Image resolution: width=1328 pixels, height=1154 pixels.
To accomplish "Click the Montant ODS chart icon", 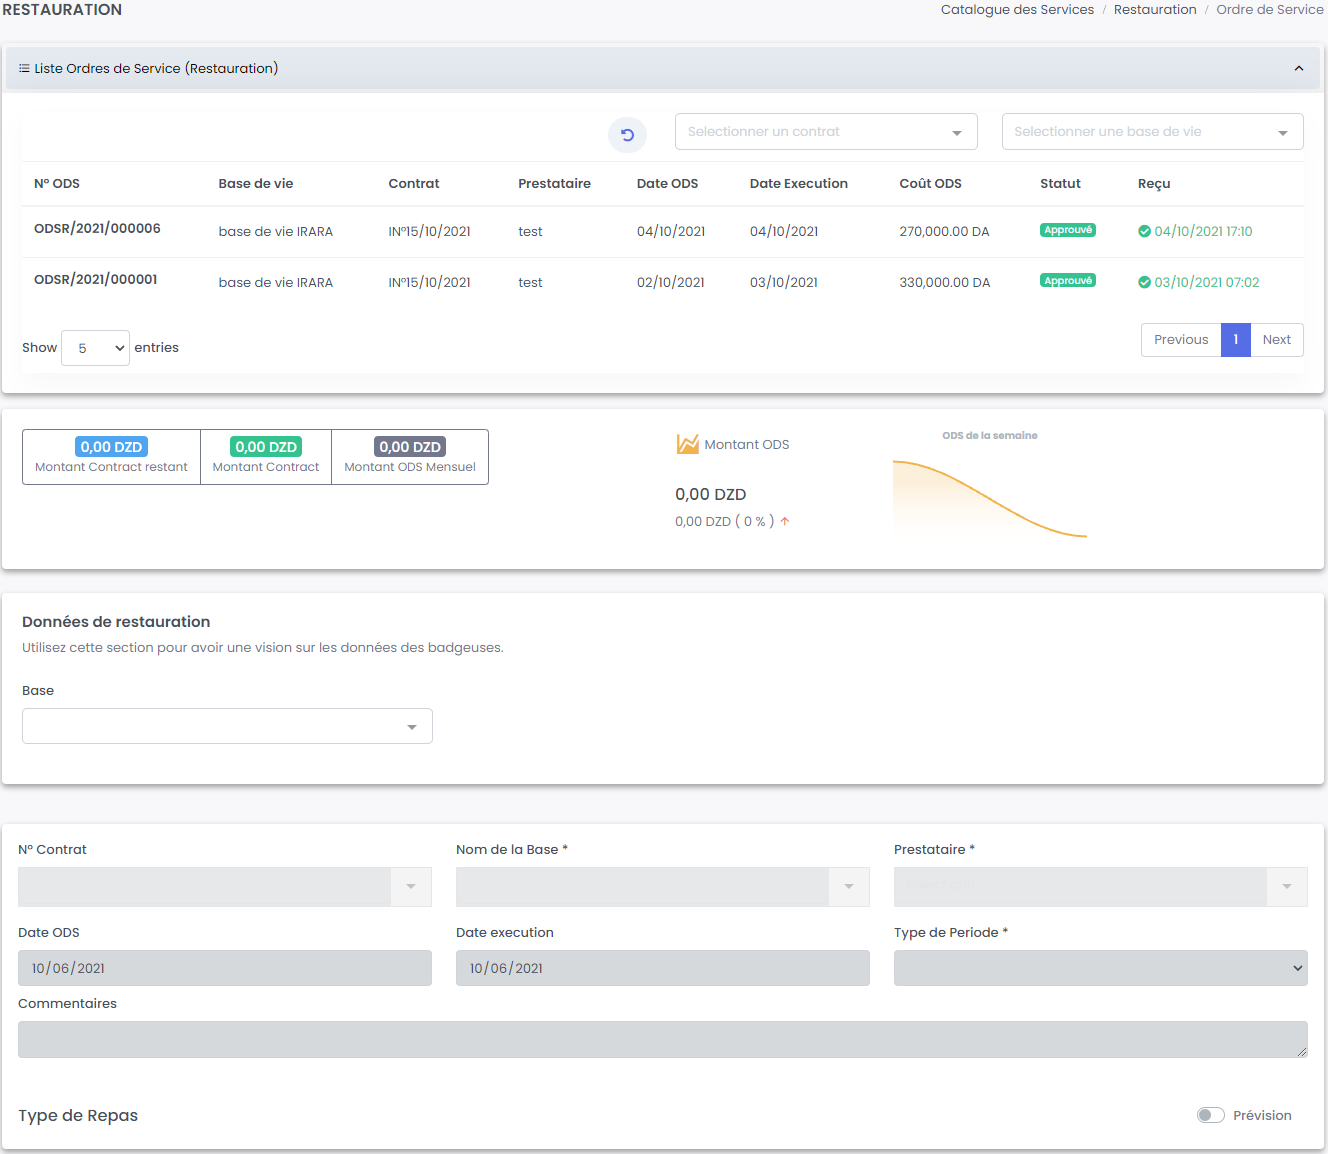I will [x=687, y=444].
